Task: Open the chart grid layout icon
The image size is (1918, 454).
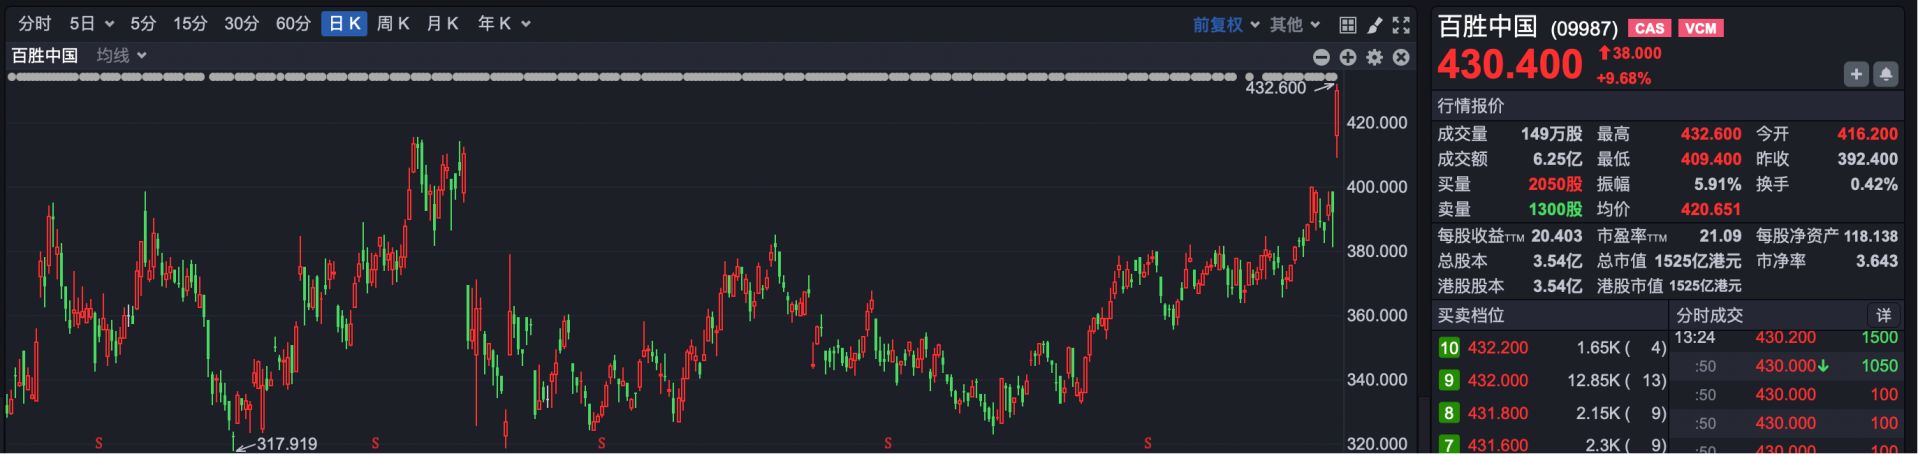Action: [1348, 25]
